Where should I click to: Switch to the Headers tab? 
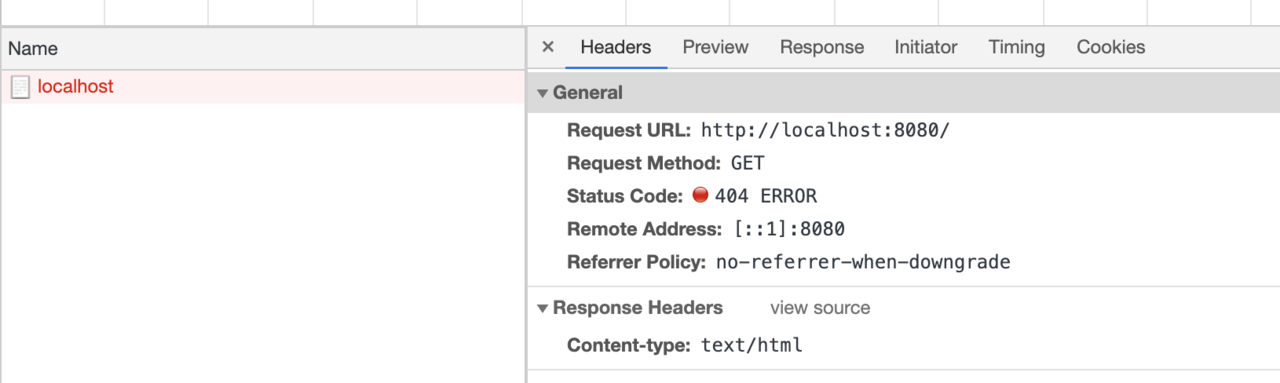(x=616, y=47)
